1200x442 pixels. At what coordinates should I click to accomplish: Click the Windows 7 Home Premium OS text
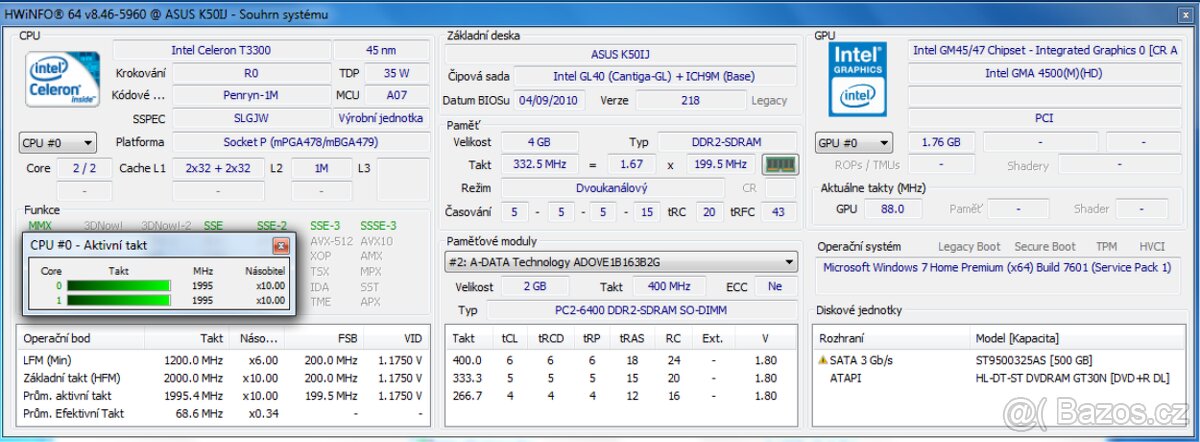[996, 267]
